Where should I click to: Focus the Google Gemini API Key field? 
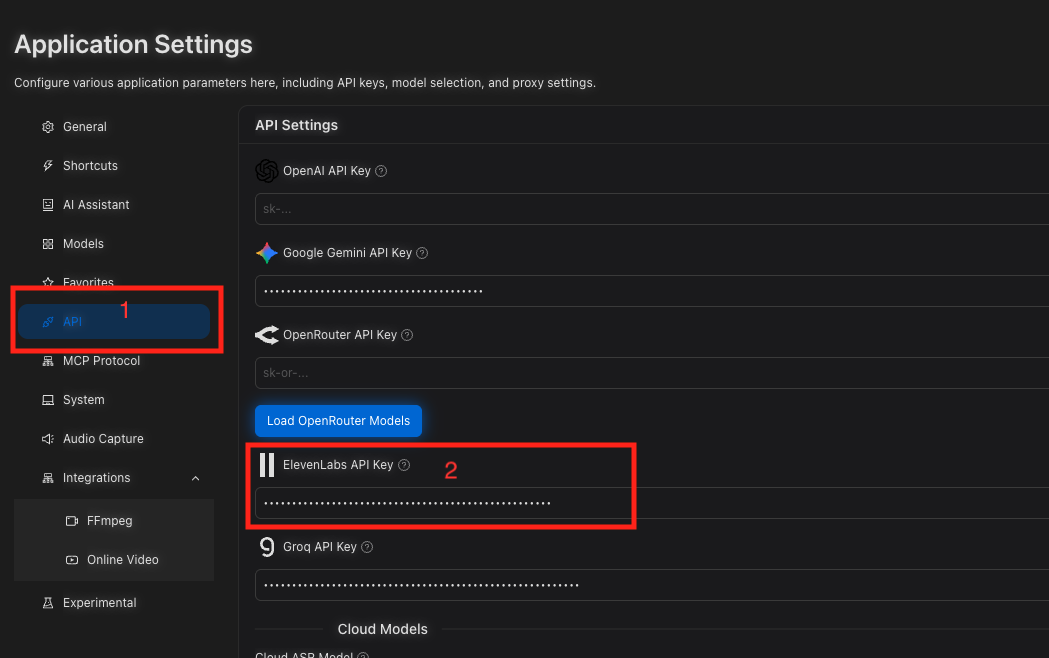coord(652,291)
